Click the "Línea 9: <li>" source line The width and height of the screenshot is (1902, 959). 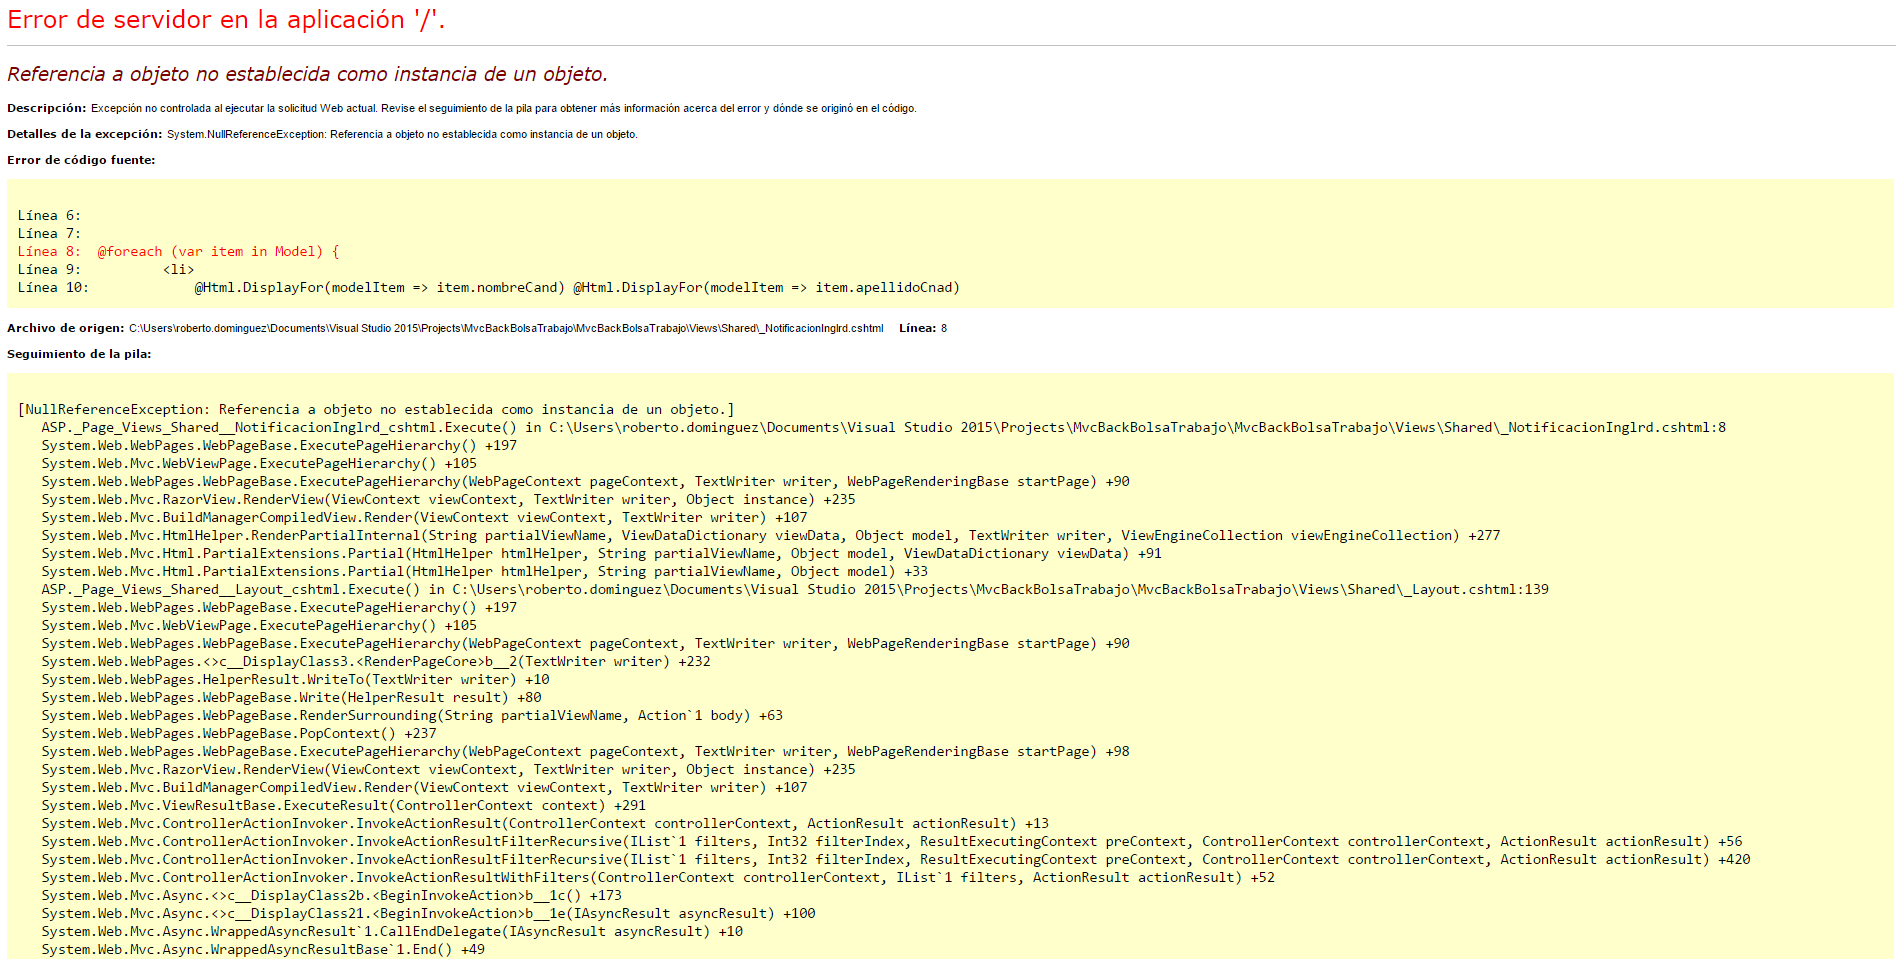(106, 270)
